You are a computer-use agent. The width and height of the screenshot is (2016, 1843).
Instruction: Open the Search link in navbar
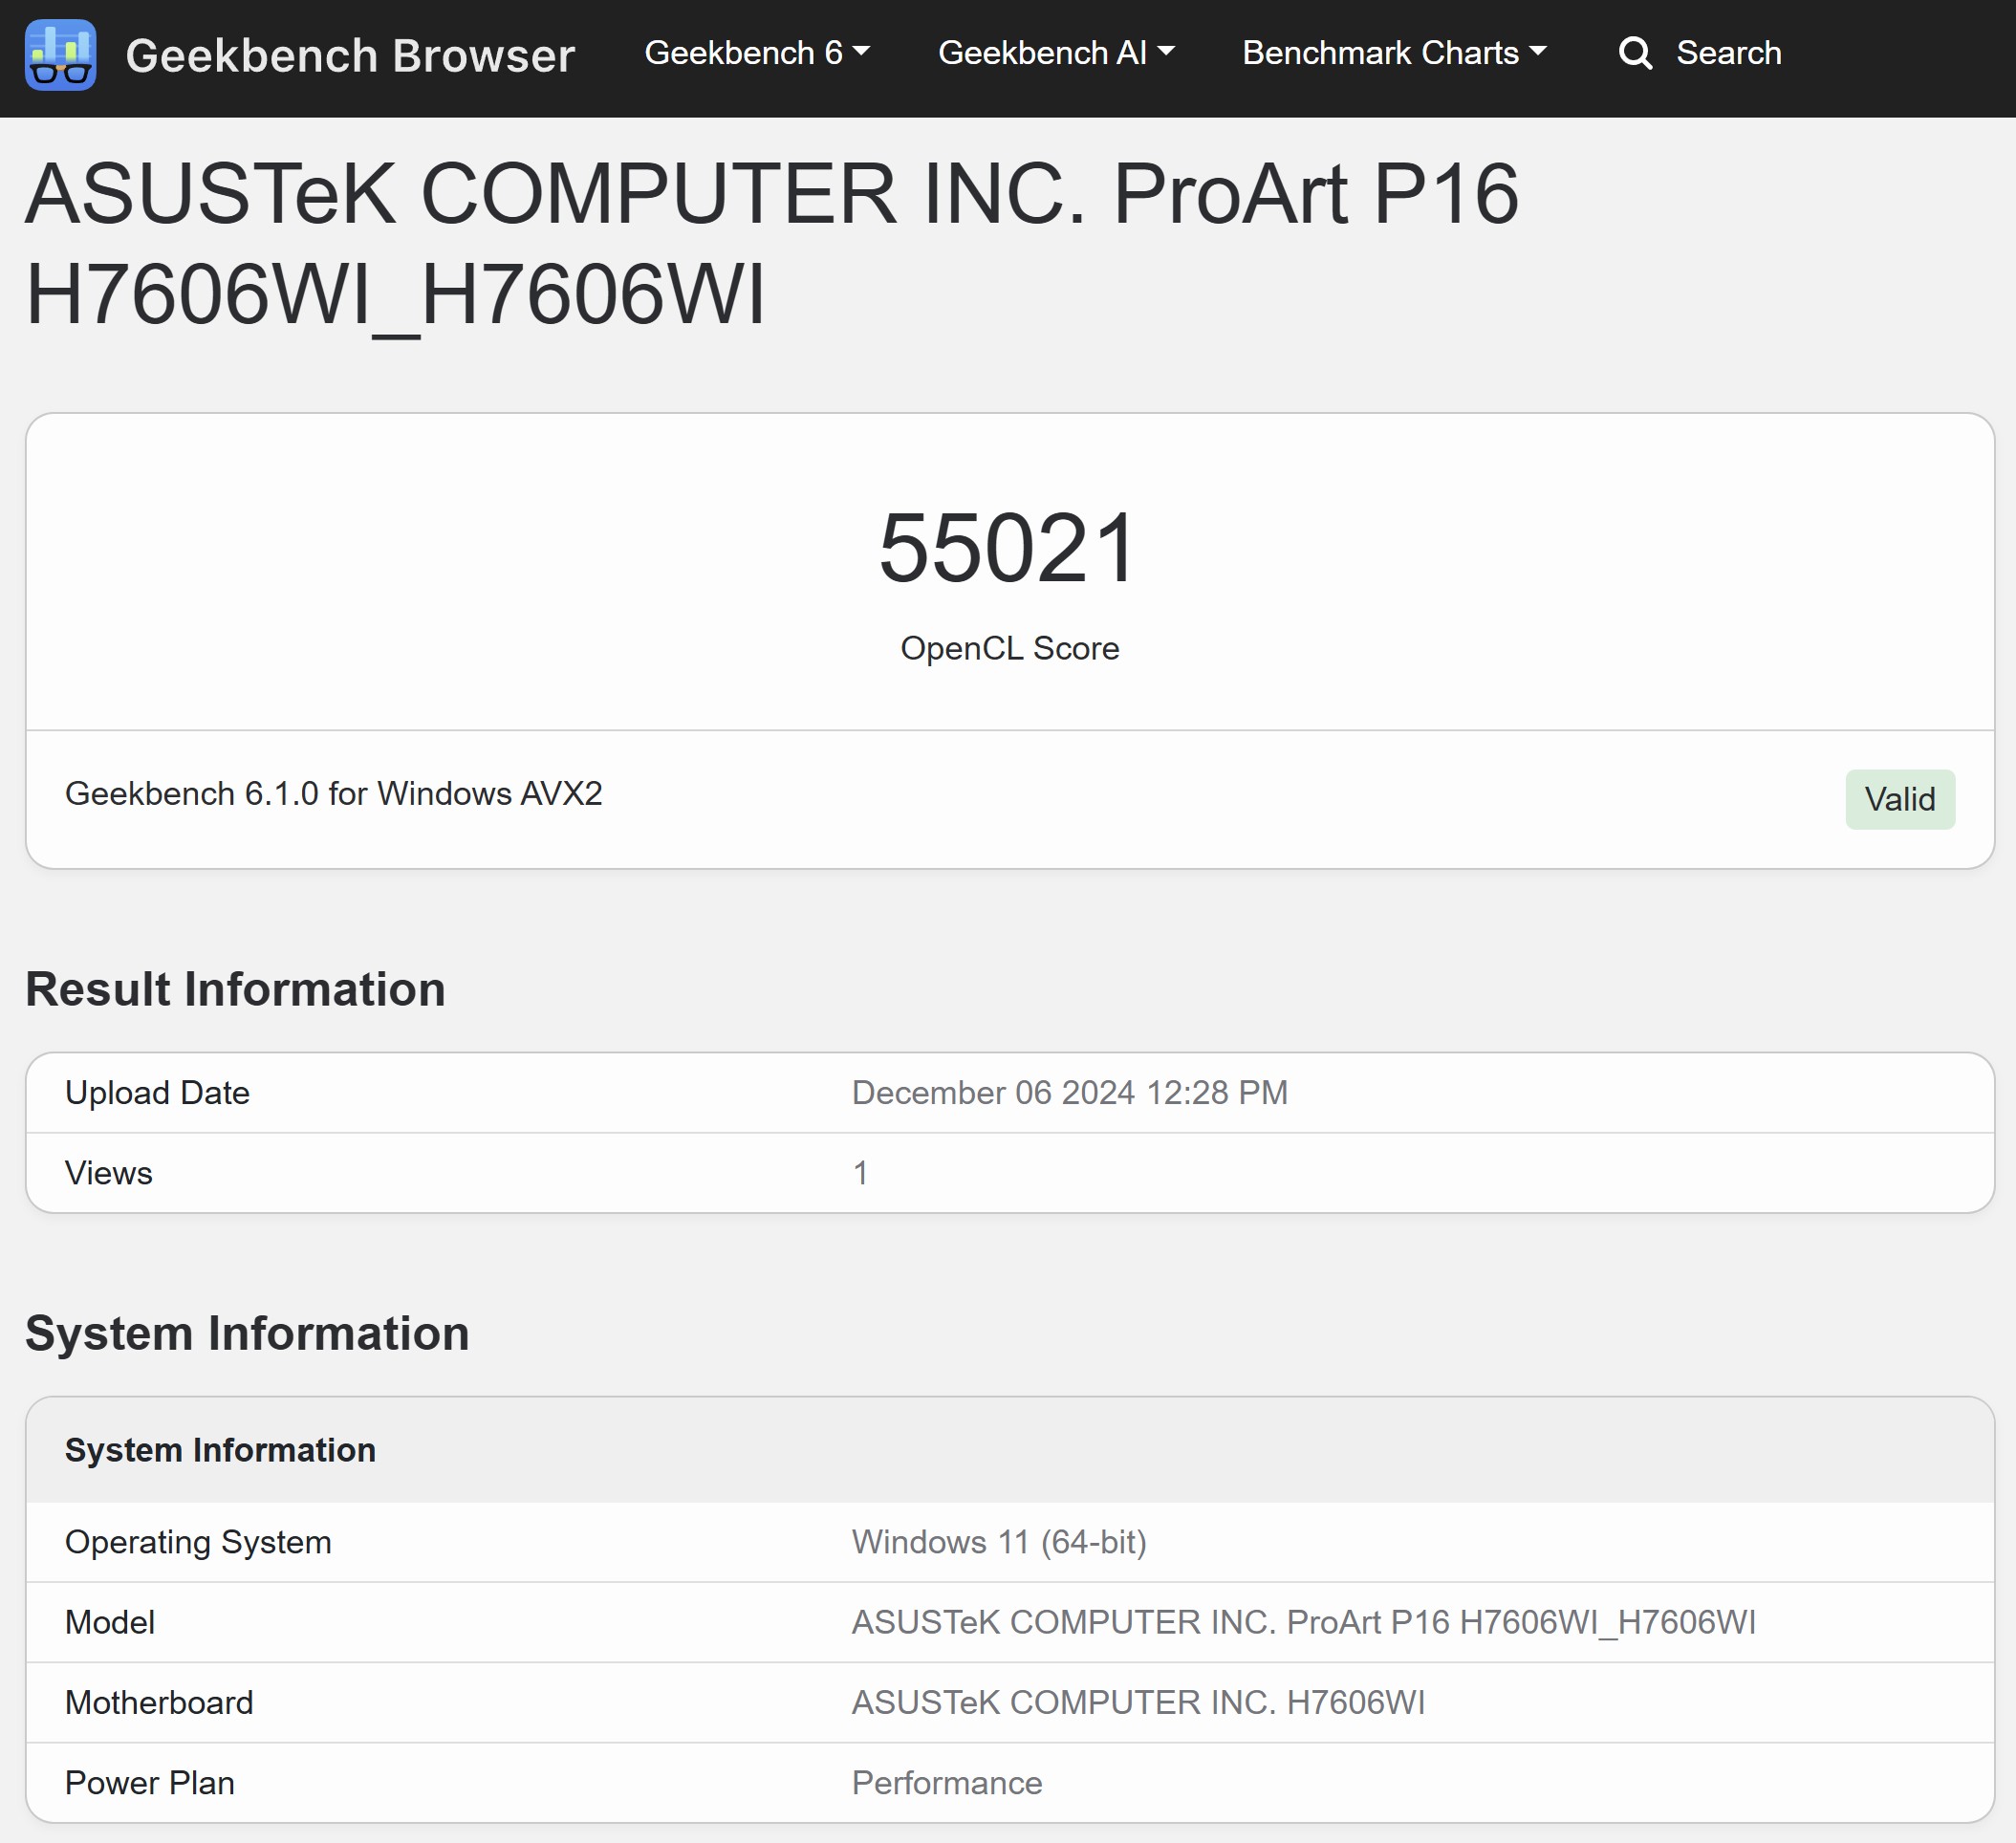pyautogui.click(x=1728, y=53)
